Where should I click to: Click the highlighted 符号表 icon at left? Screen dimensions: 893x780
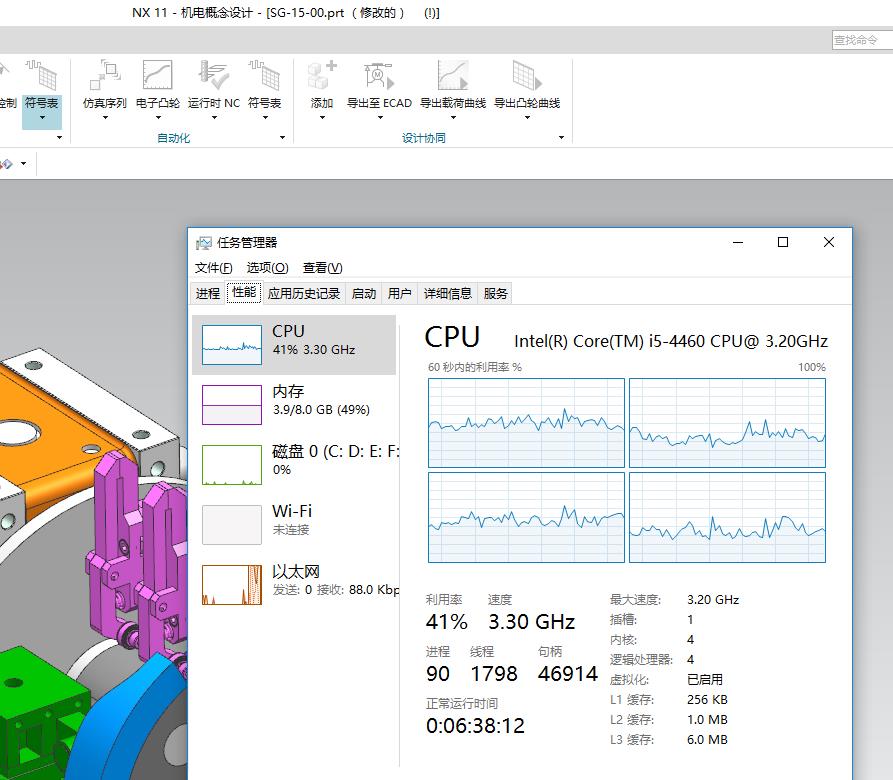pos(42,75)
